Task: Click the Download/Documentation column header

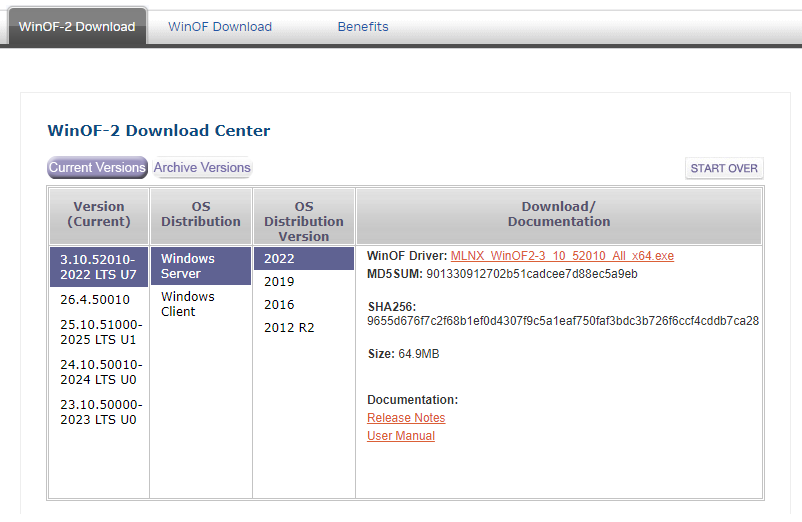Action: click(559, 216)
